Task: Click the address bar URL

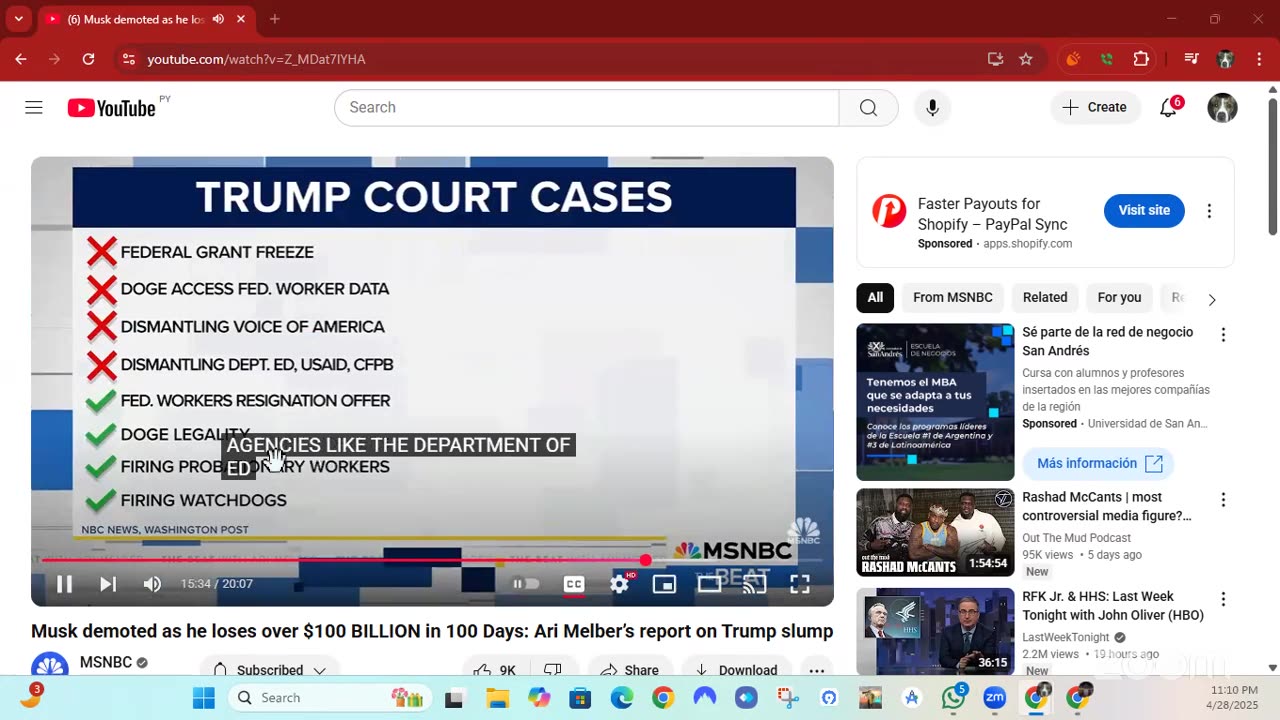Action: coord(257,59)
